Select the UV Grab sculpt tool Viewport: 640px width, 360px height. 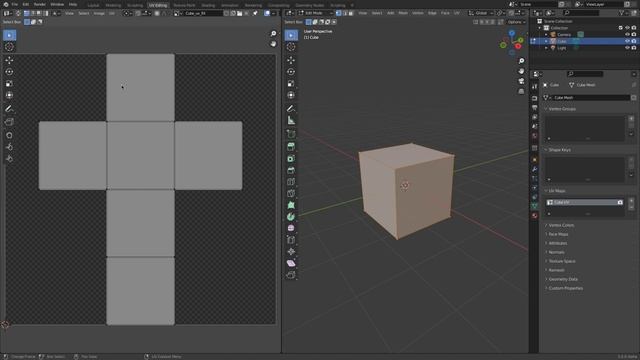pos(9,135)
